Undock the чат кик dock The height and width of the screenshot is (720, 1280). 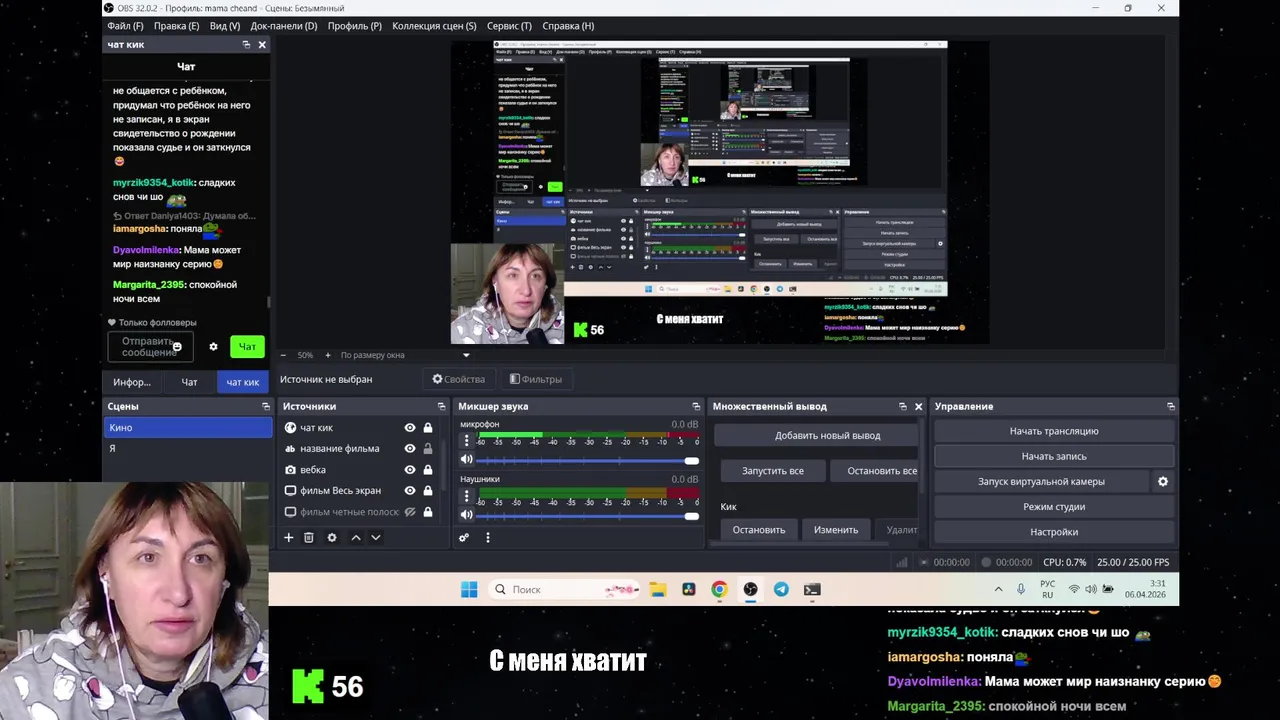pos(246,45)
